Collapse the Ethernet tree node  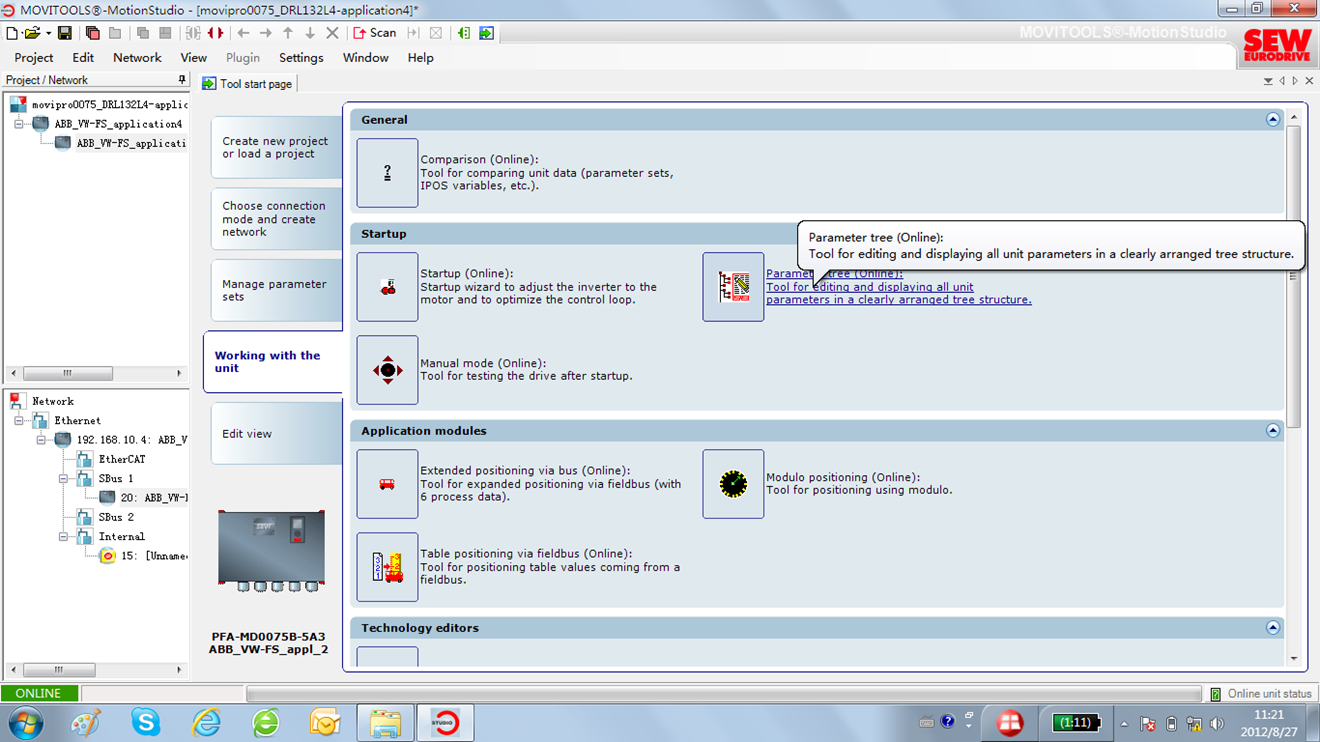point(20,421)
